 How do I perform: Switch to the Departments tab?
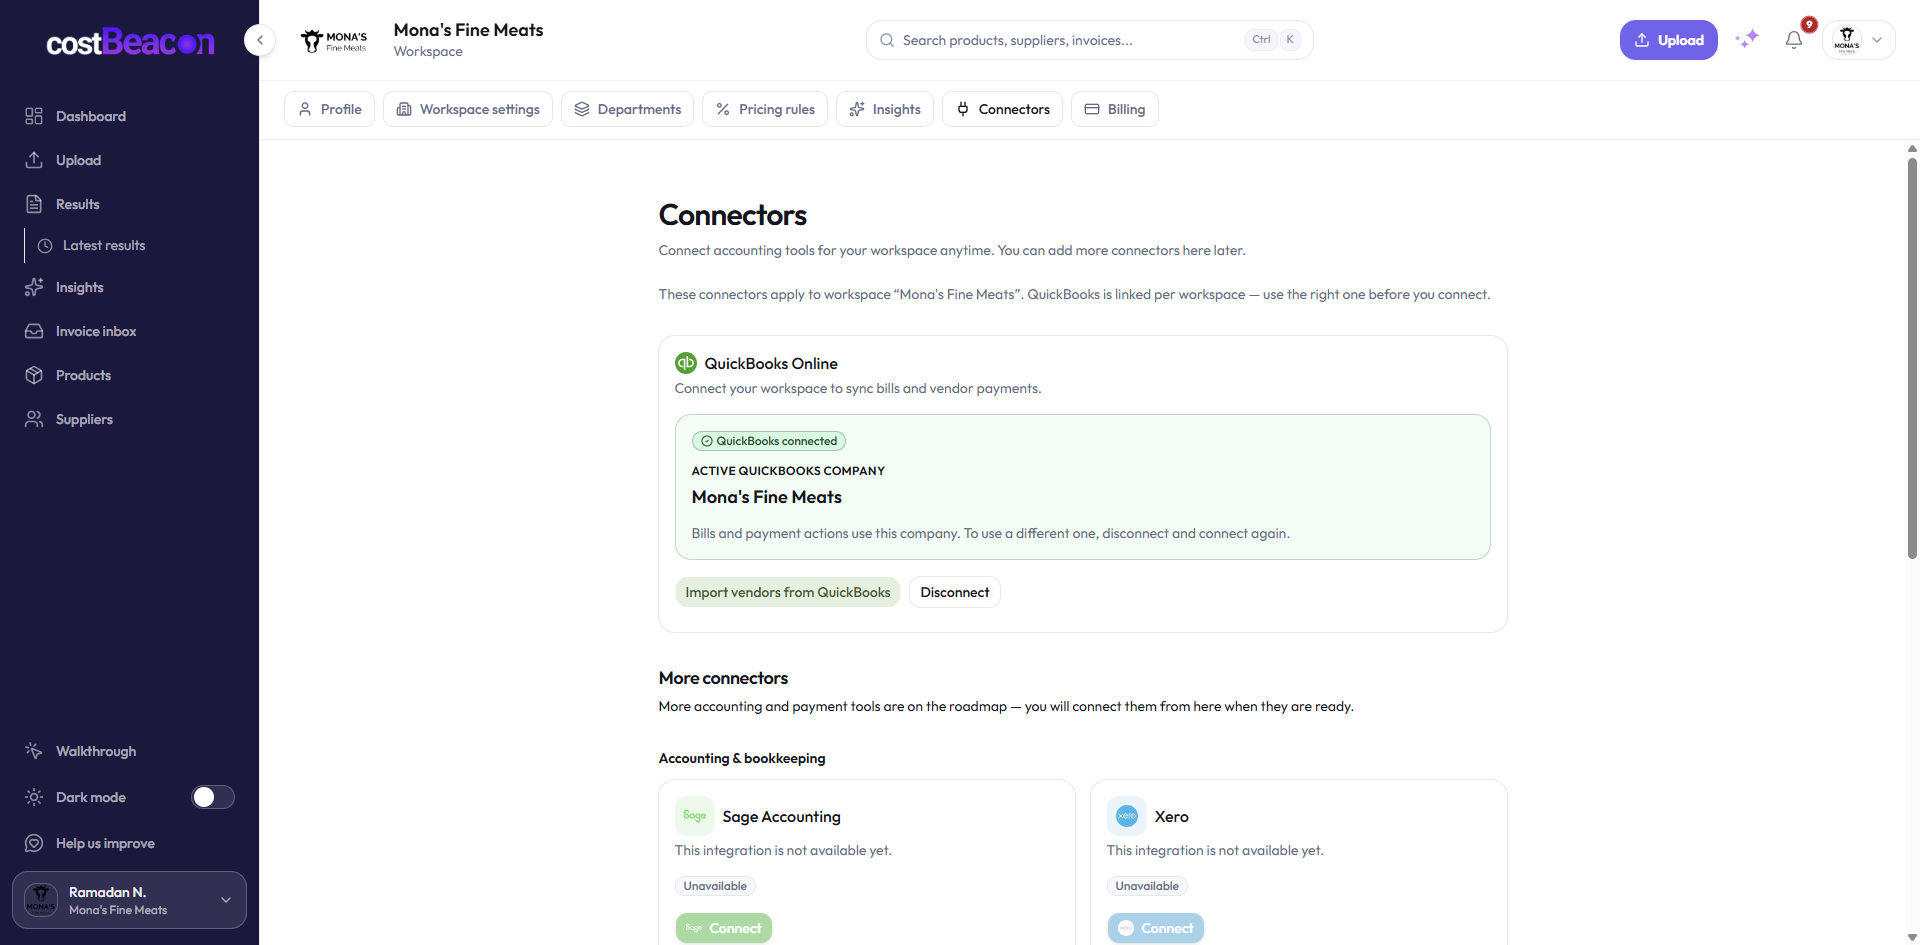[628, 109]
